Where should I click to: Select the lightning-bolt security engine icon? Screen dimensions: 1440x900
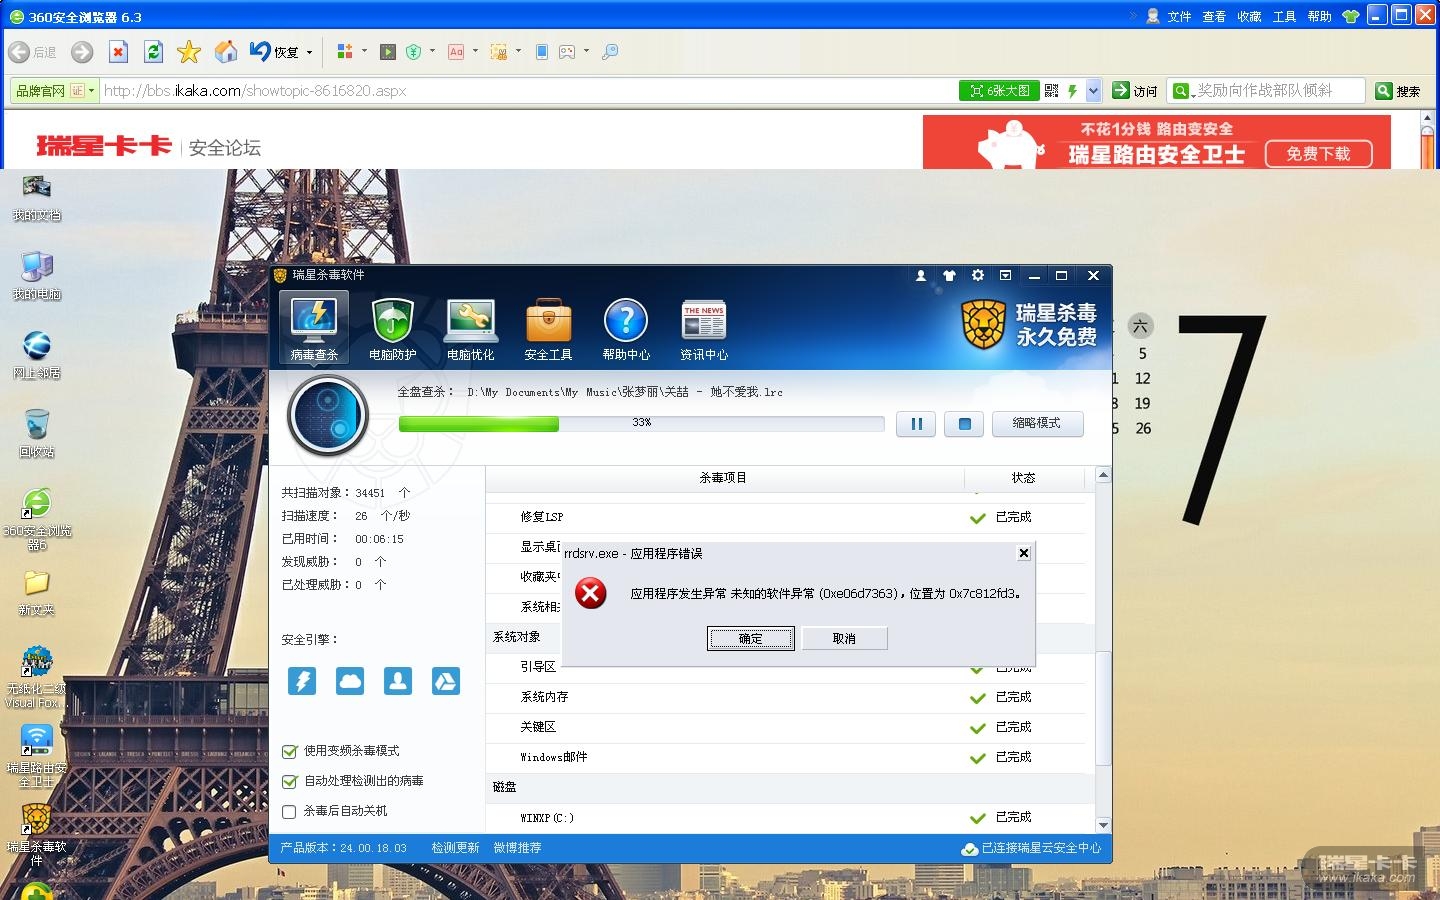click(x=302, y=681)
